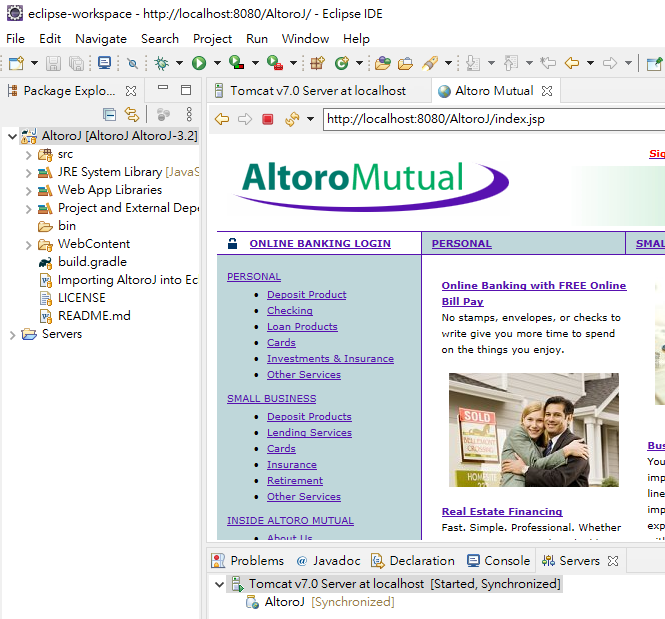Open the Navigate menu
The image size is (665, 619).
[101, 39]
